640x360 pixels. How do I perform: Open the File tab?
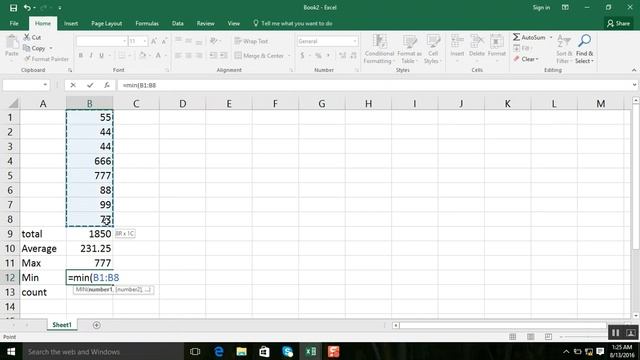[x=14, y=23]
